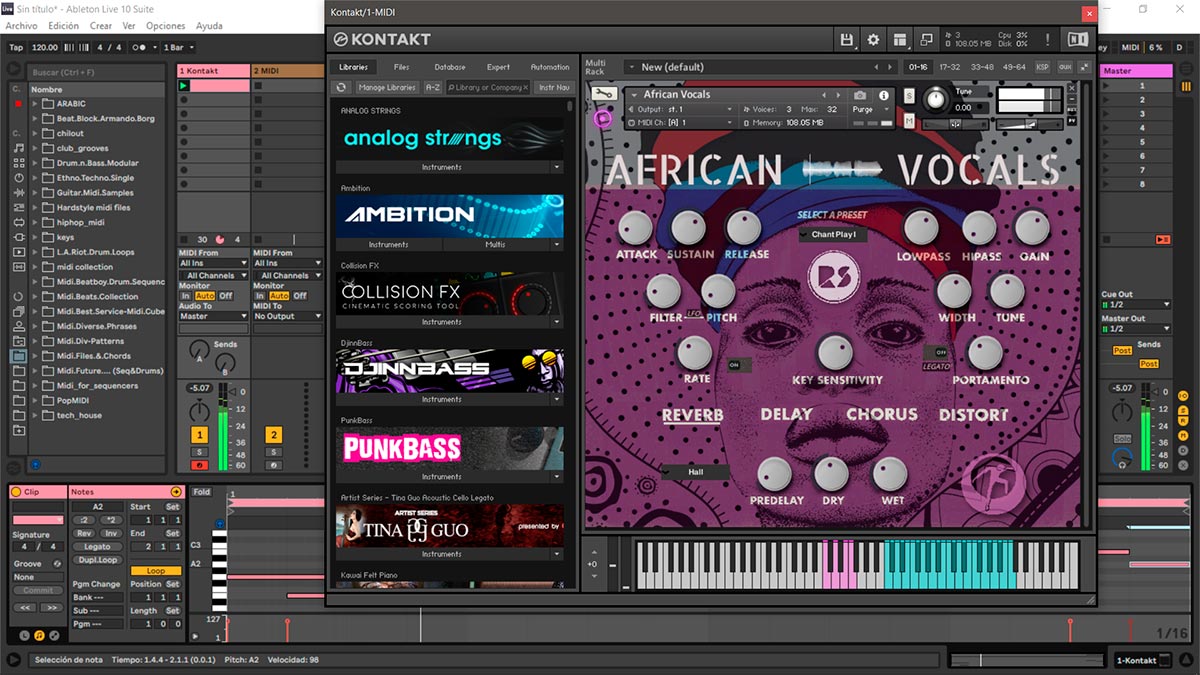This screenshot has width=1200, height=675.
Task: Click the minimize rack icon next to aux
Action: (1084, 67)
